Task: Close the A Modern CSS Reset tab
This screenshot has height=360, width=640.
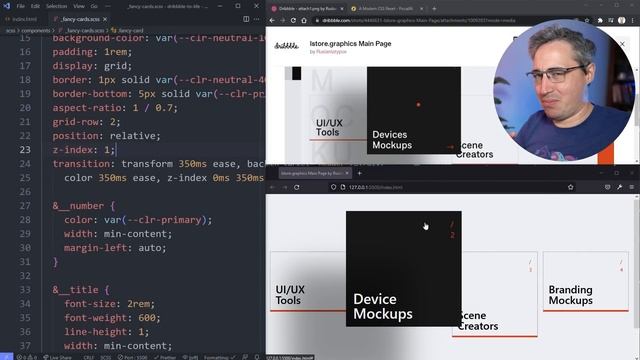Action: pyautogui.click(x=421, y=9)
